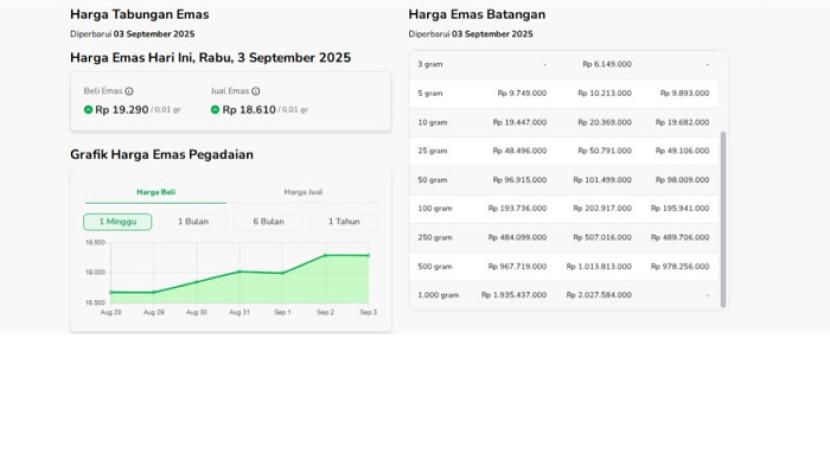Open the Harga Jual tab
Viewport: 830px width, 466px height.
click(x=303, y=192)
